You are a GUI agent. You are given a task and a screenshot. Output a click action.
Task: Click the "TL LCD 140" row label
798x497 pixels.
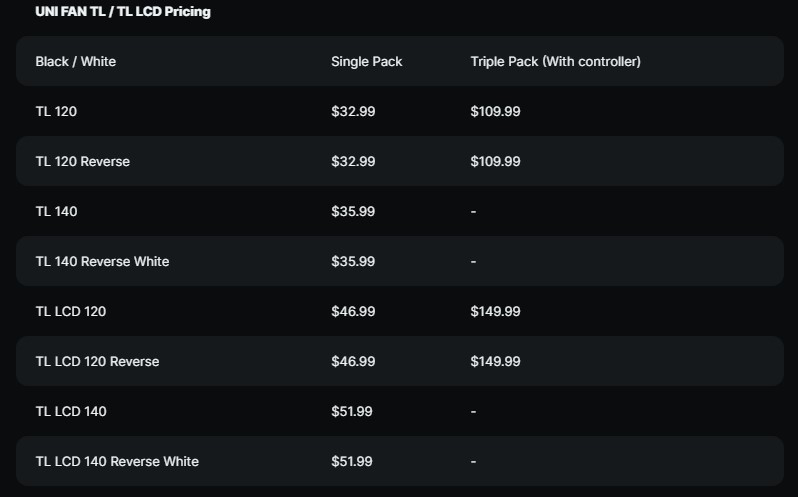[70, 412]
